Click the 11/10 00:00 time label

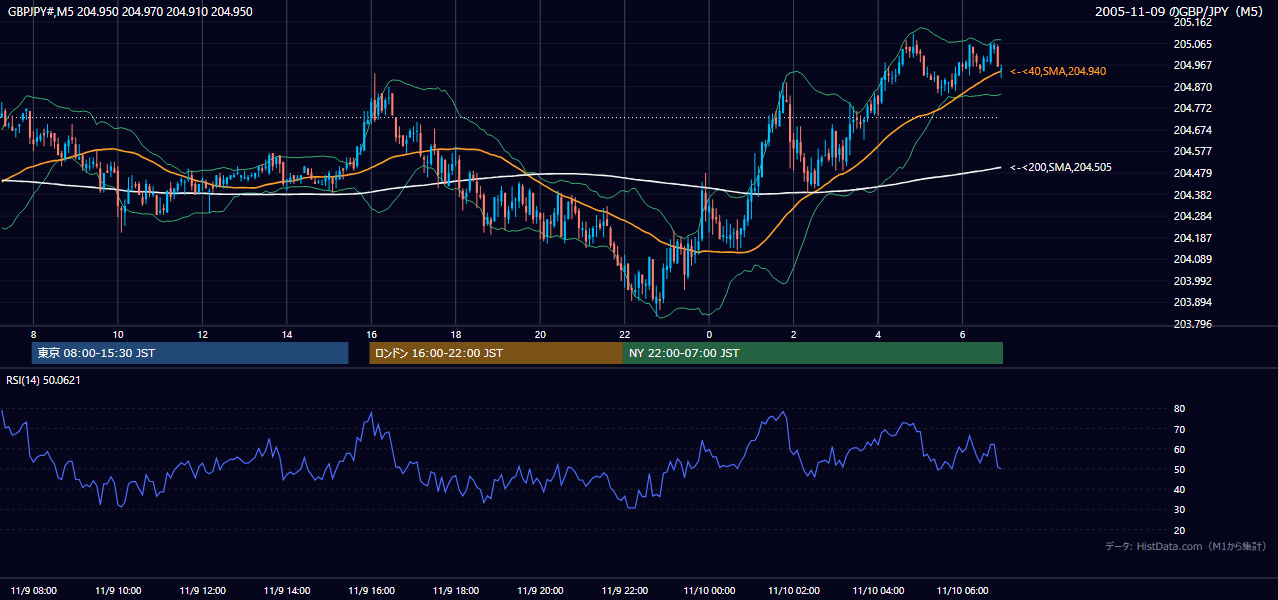point(709,591)
